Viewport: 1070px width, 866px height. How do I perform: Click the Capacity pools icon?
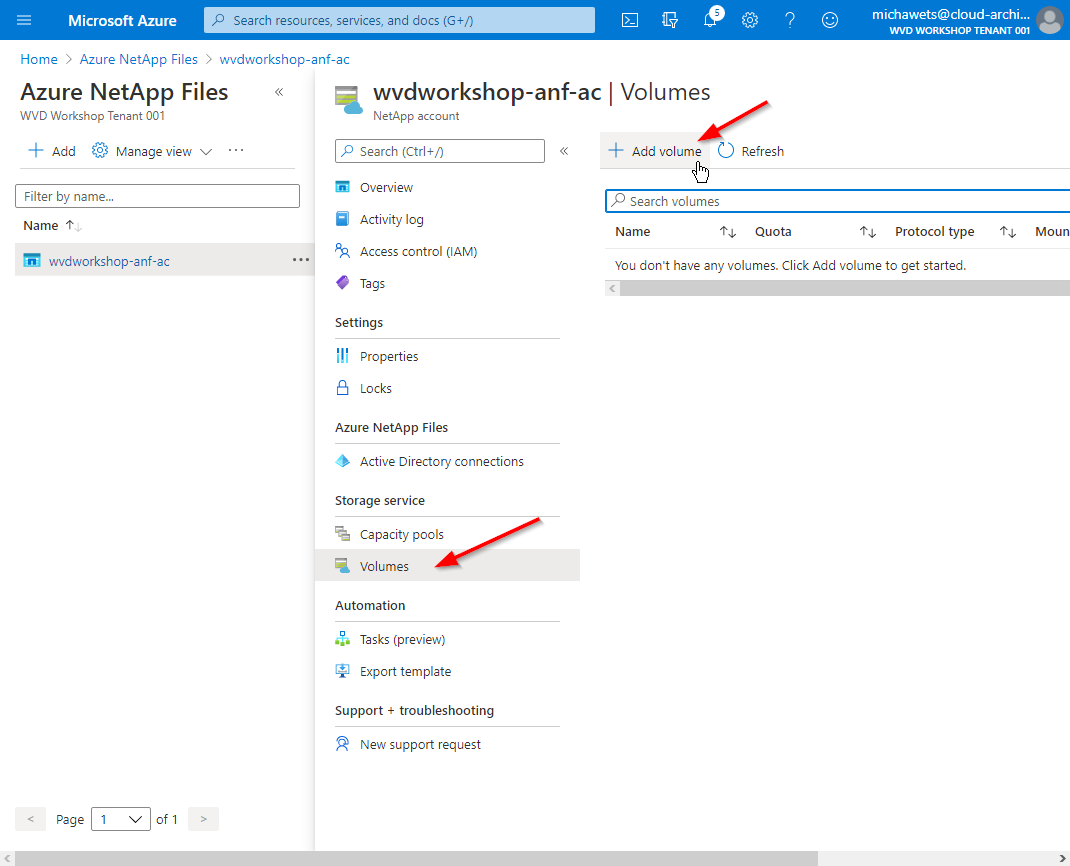(343, 534)
